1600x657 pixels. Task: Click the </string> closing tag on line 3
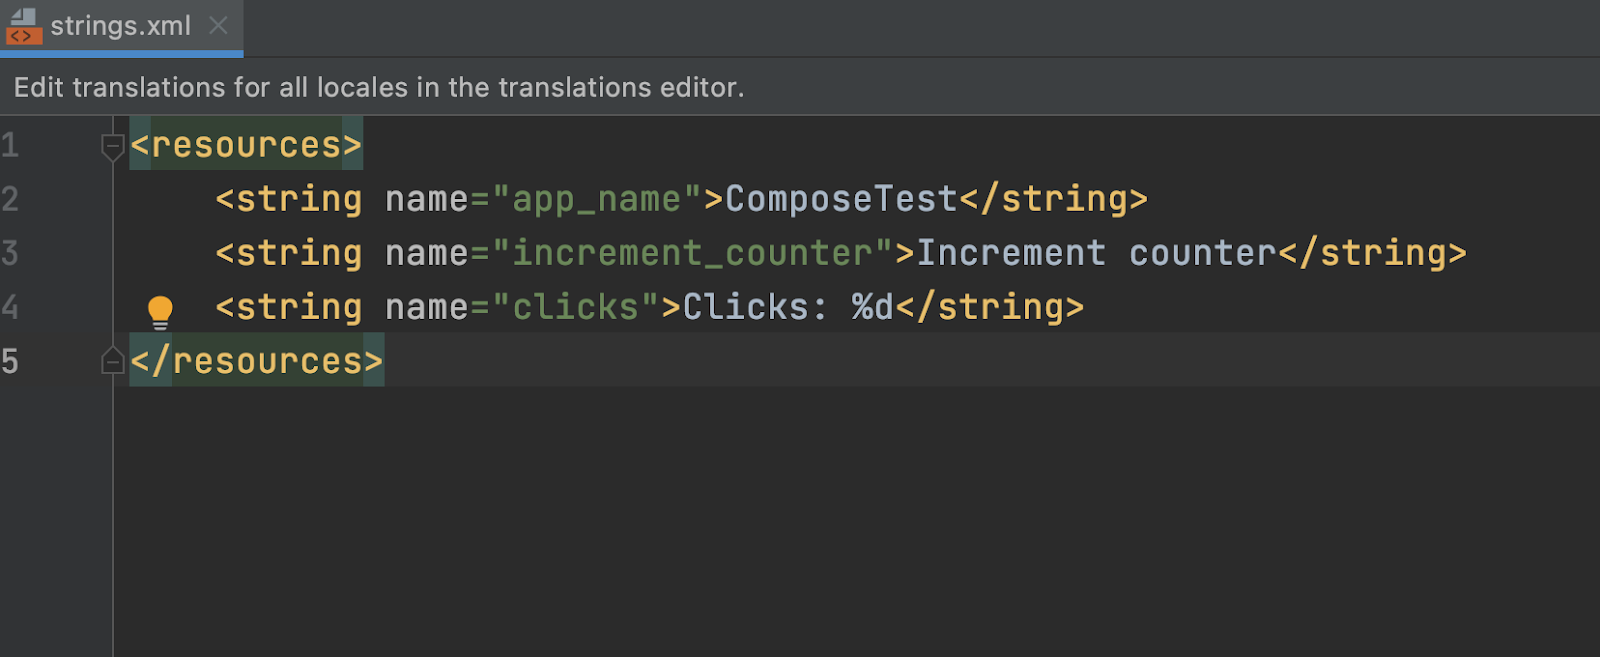pos(1372,254)
